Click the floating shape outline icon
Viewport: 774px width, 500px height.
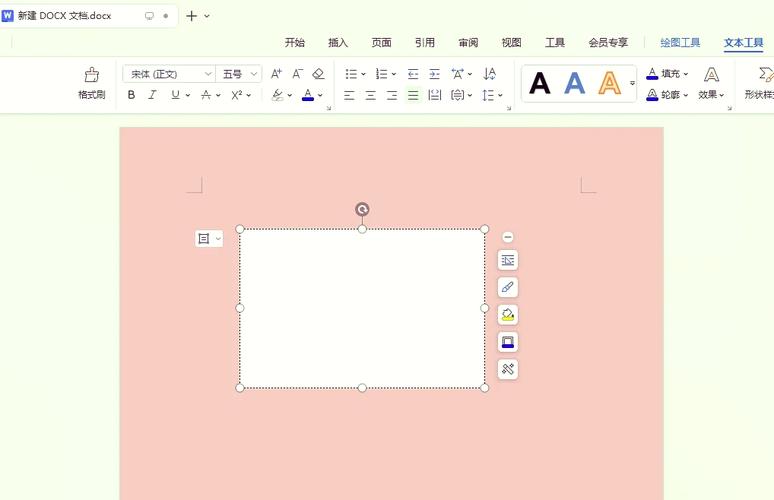(508, 342)
